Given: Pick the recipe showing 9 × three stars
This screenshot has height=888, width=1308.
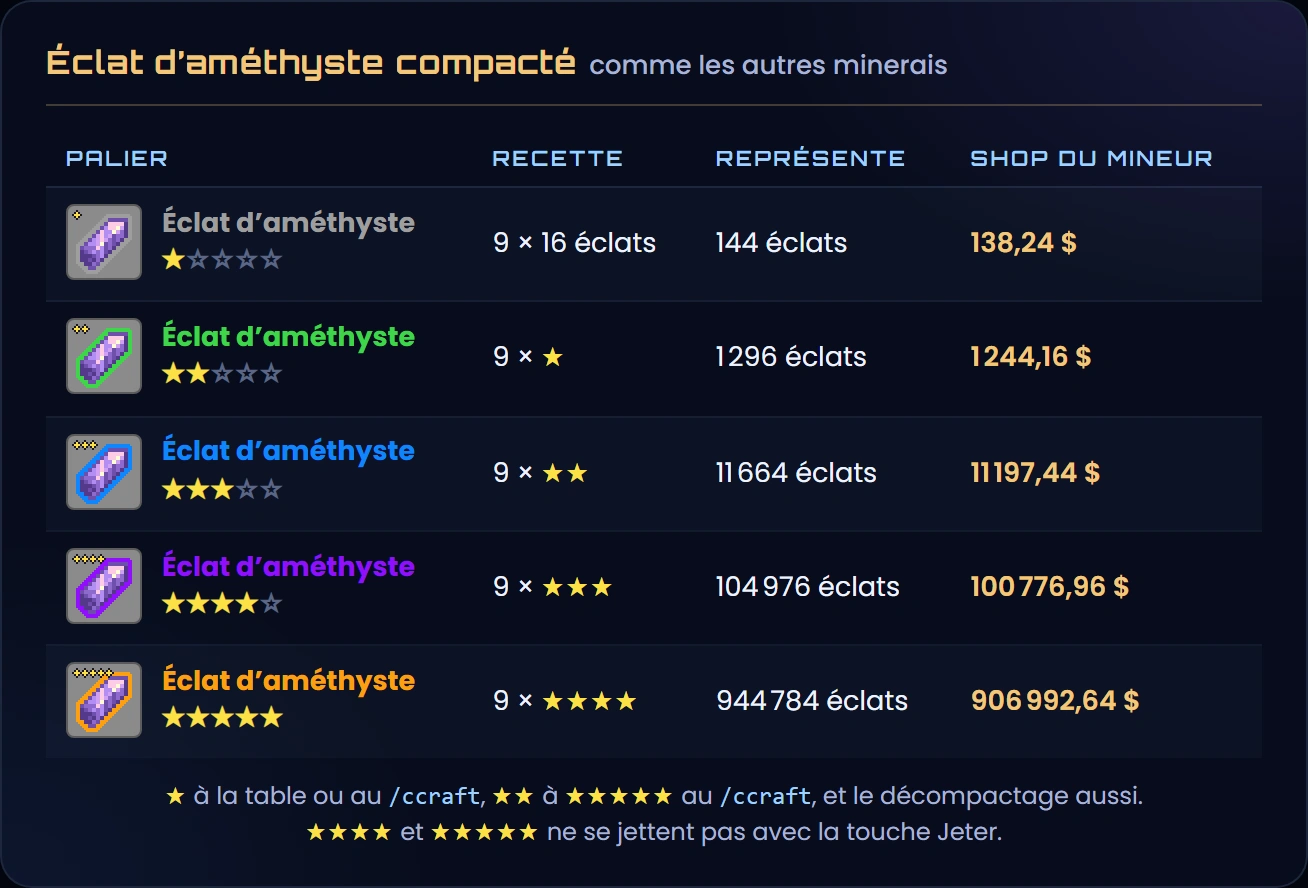Looking at the screenshot, I should (x=552, y=587).
